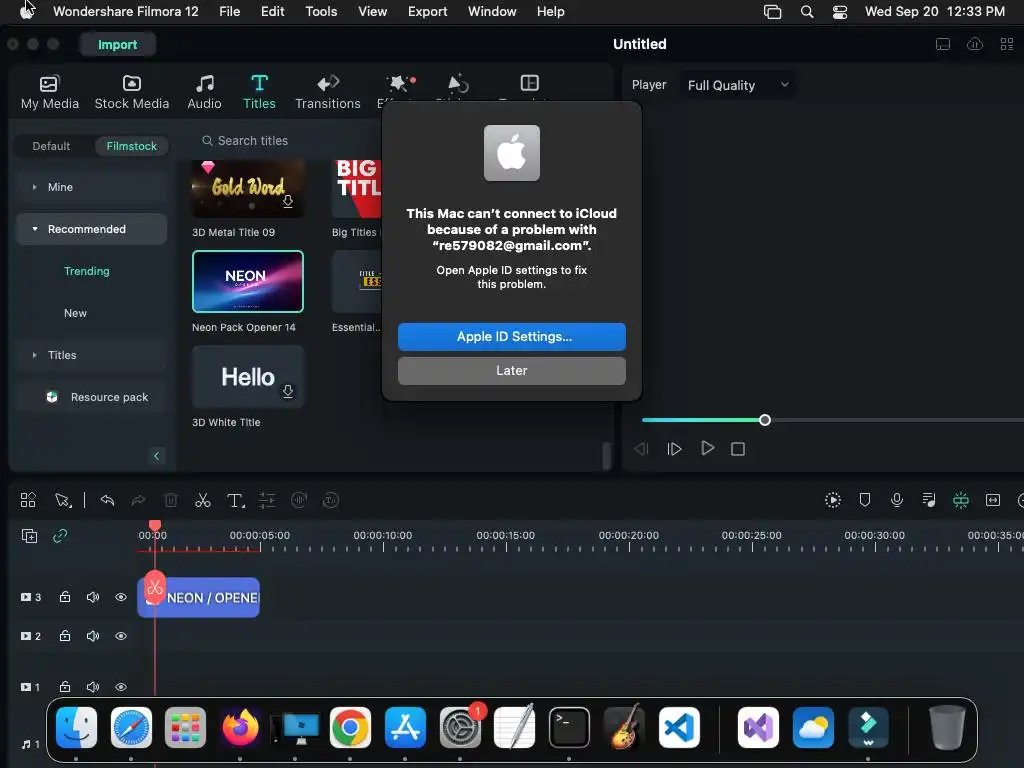Toggle timeline snapping icon
This screenshot has height=768, width=1024.
point(961,500)
